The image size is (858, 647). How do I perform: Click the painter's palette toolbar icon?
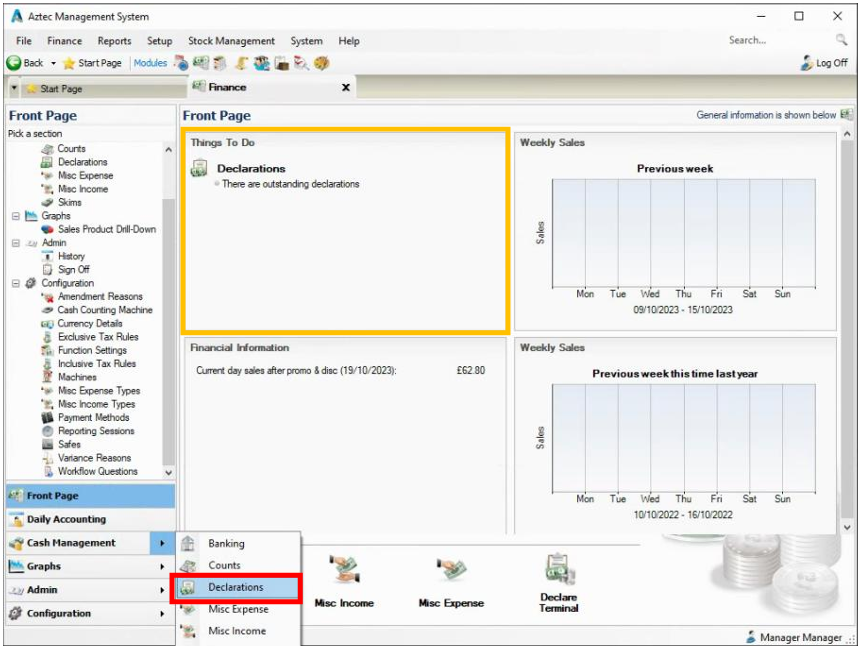(x=321, y=63)
